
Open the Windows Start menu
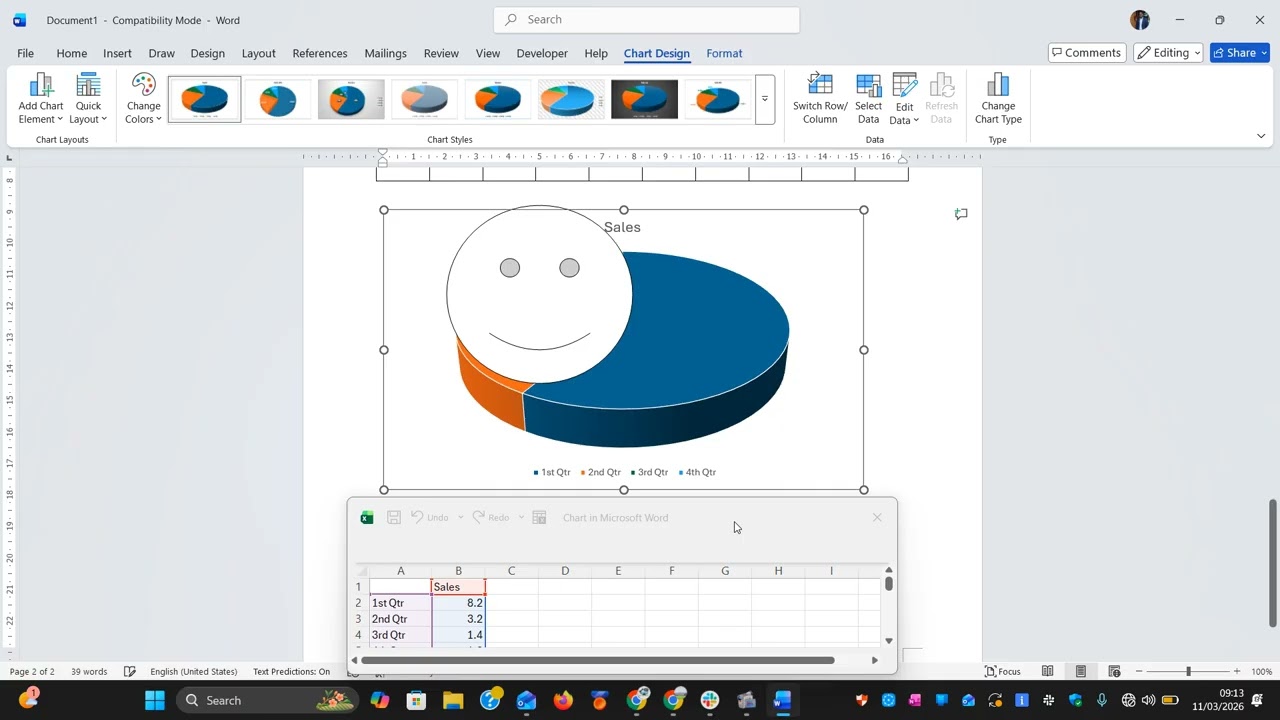tap(155, 700)
